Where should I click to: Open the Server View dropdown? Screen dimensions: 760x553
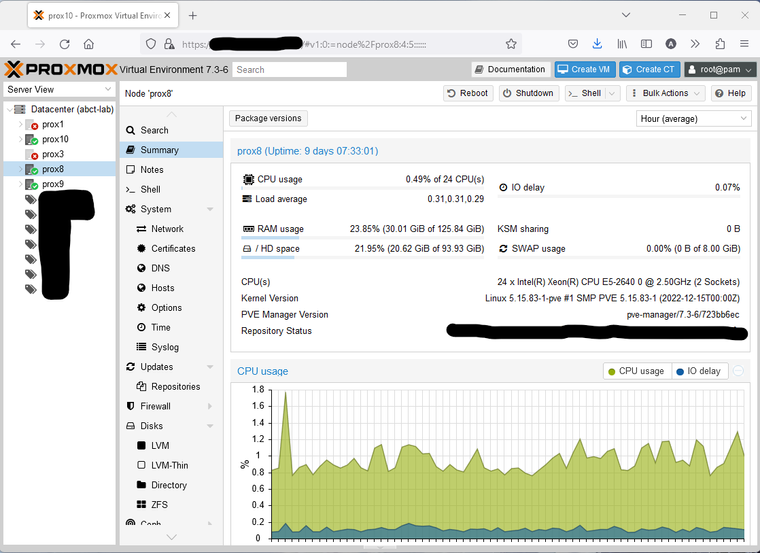[59, 89]
